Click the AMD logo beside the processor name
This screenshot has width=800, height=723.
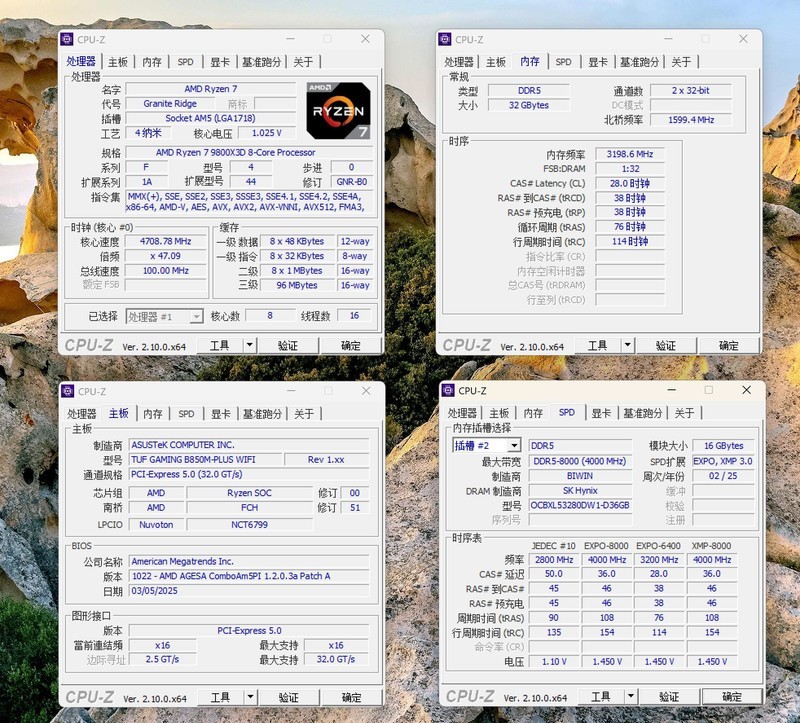click(320, 85)
